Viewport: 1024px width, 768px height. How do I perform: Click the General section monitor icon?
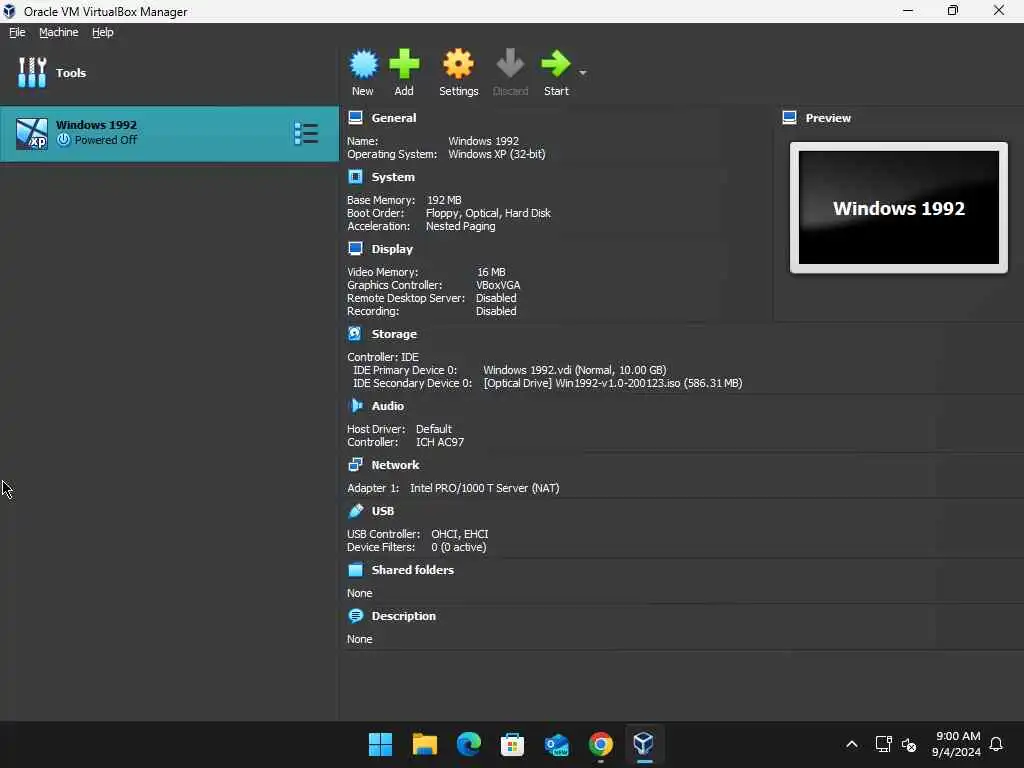pyautogui.click(x=355, y=118)
